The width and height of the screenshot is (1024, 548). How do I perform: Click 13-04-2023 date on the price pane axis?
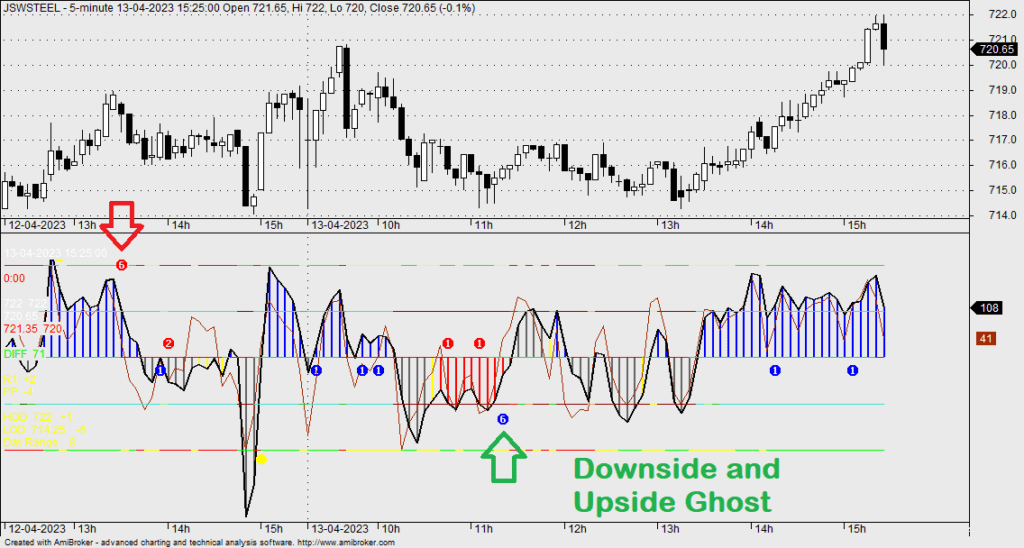(x=340, y=225)
